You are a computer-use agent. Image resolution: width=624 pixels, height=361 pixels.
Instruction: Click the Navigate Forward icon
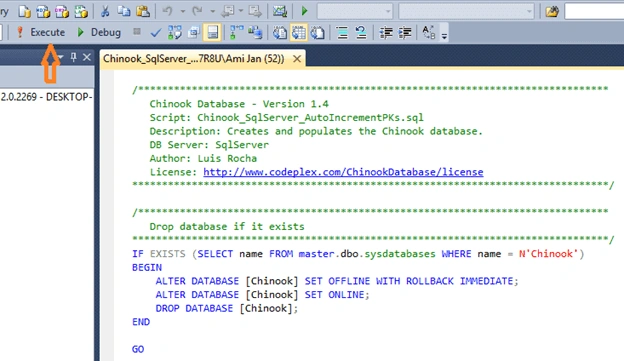tap(255, 12)
